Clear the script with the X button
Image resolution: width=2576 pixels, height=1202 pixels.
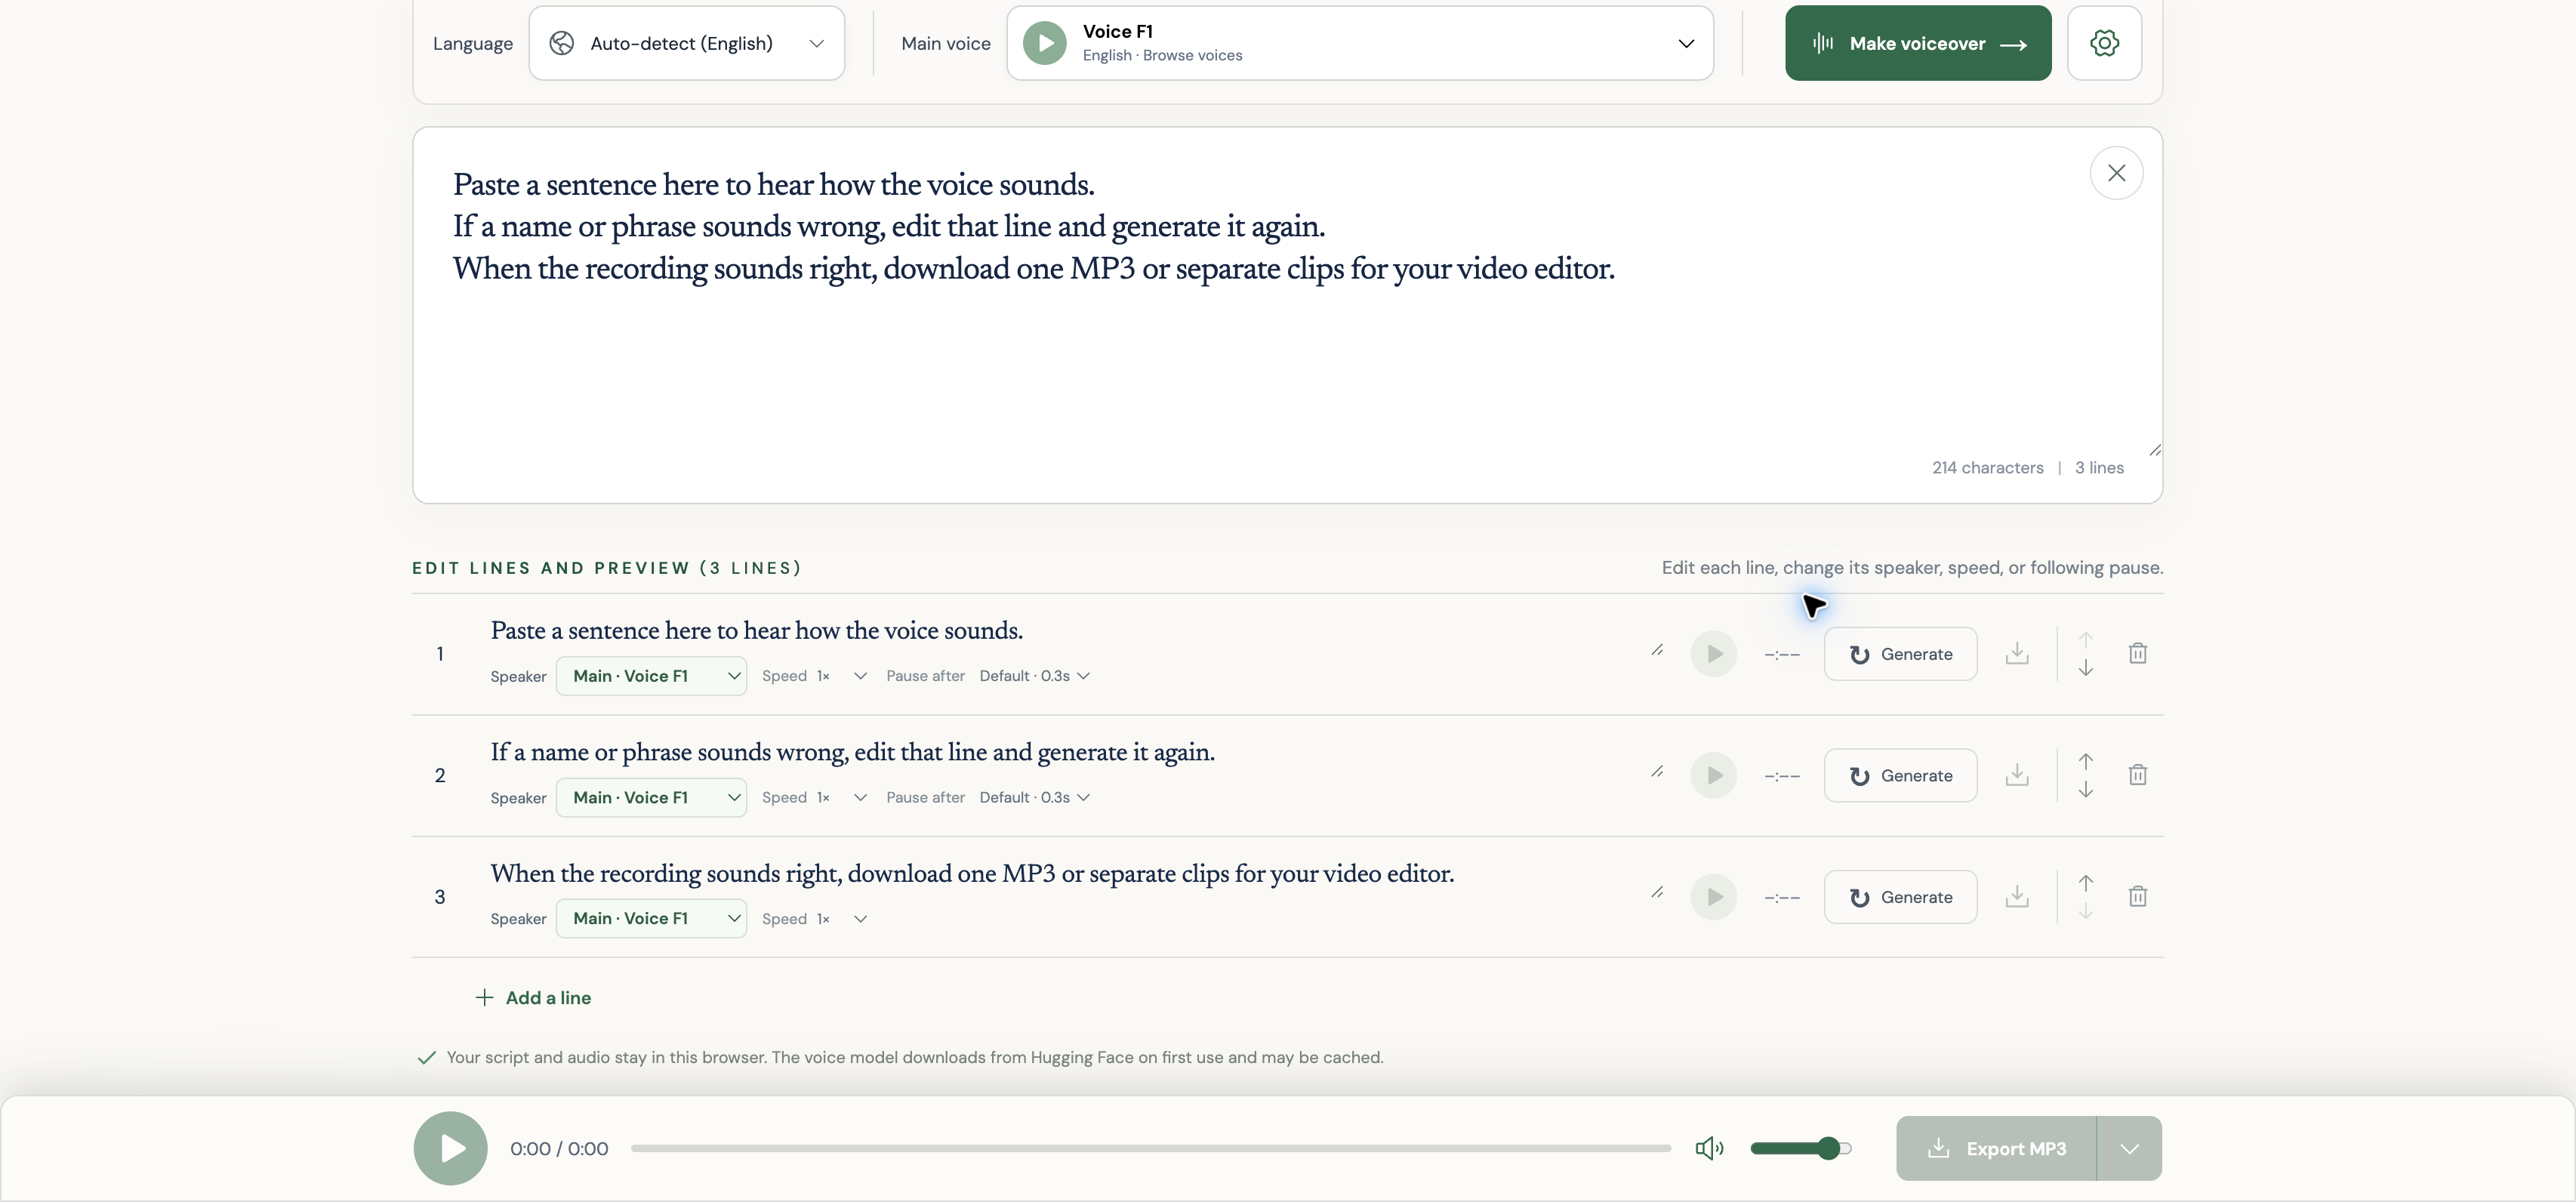2116,173
